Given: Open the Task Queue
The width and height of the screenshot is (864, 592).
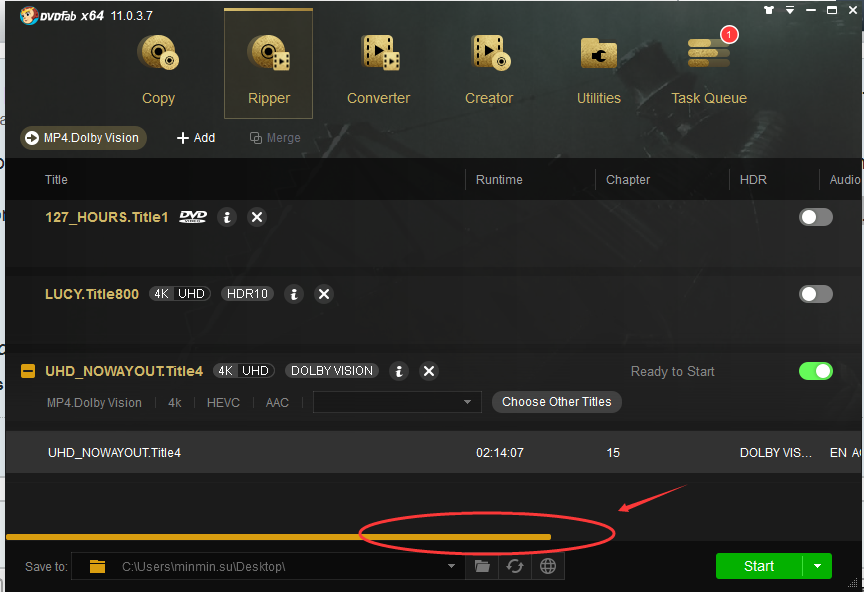Looking at the screenshot, I should (x=709, y=69).
